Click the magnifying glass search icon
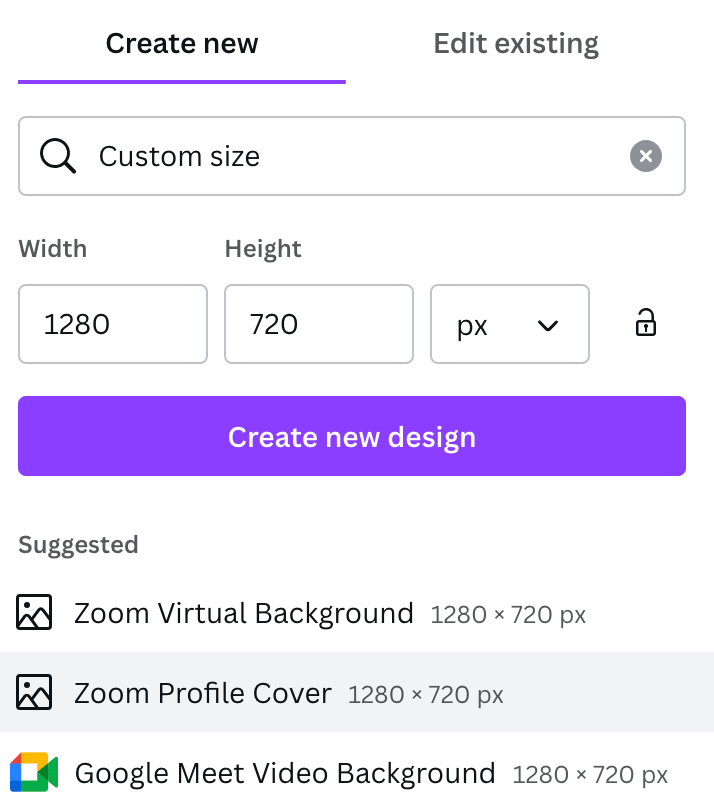Viewport: 714px width, 808px height. [x=57, y=156]
